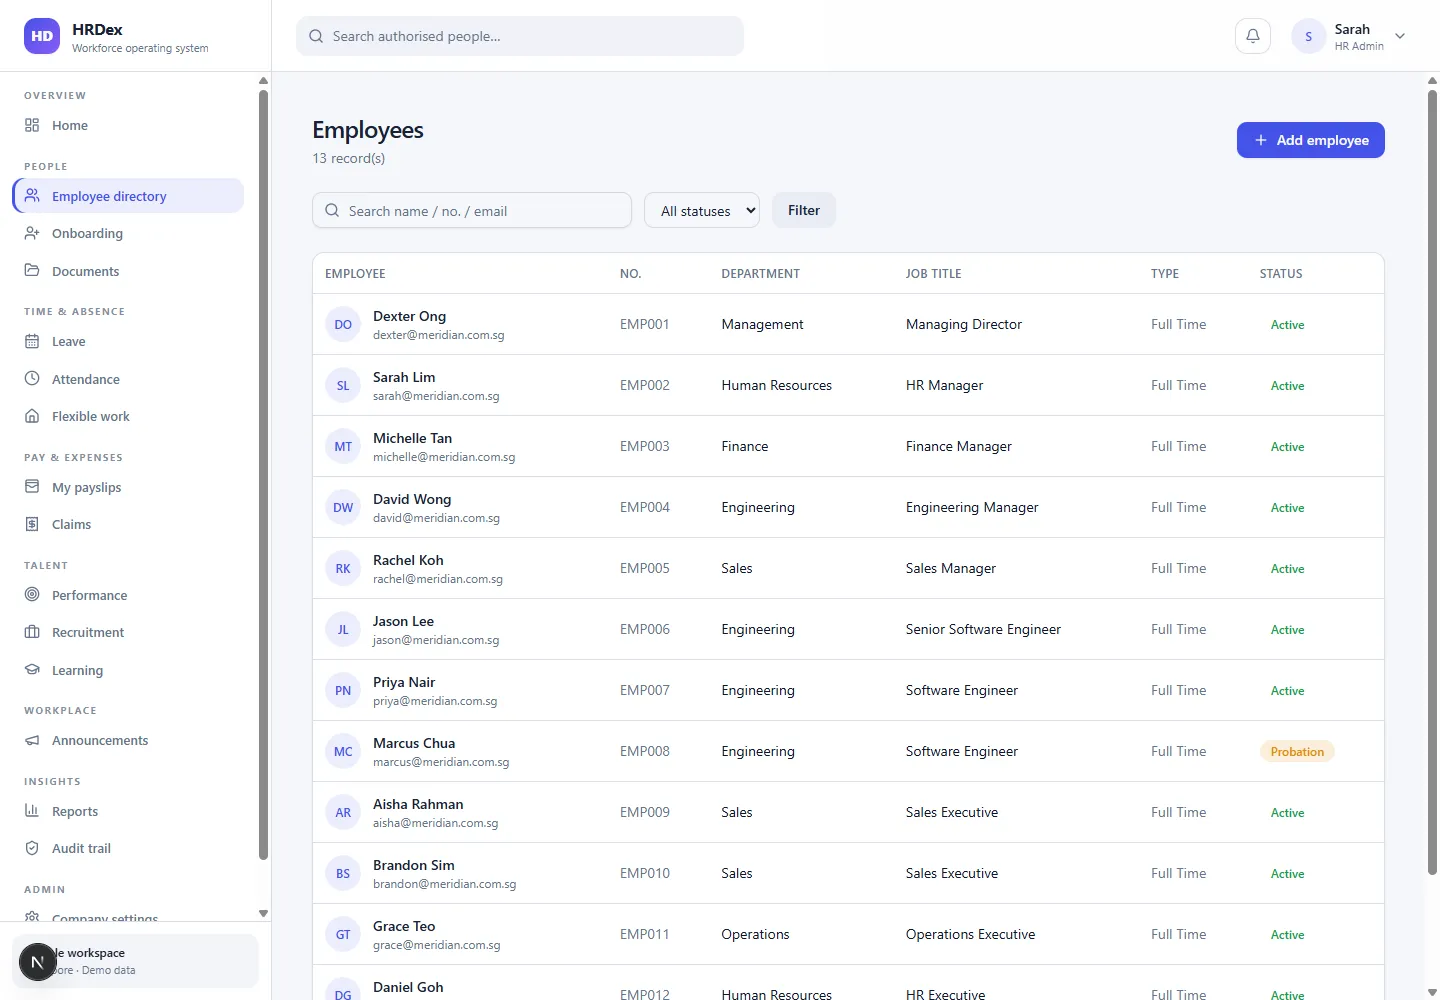Click the Home grid icon in sidebar
The height and width of the screenshot is (1000, 1440).
(32, 125)
